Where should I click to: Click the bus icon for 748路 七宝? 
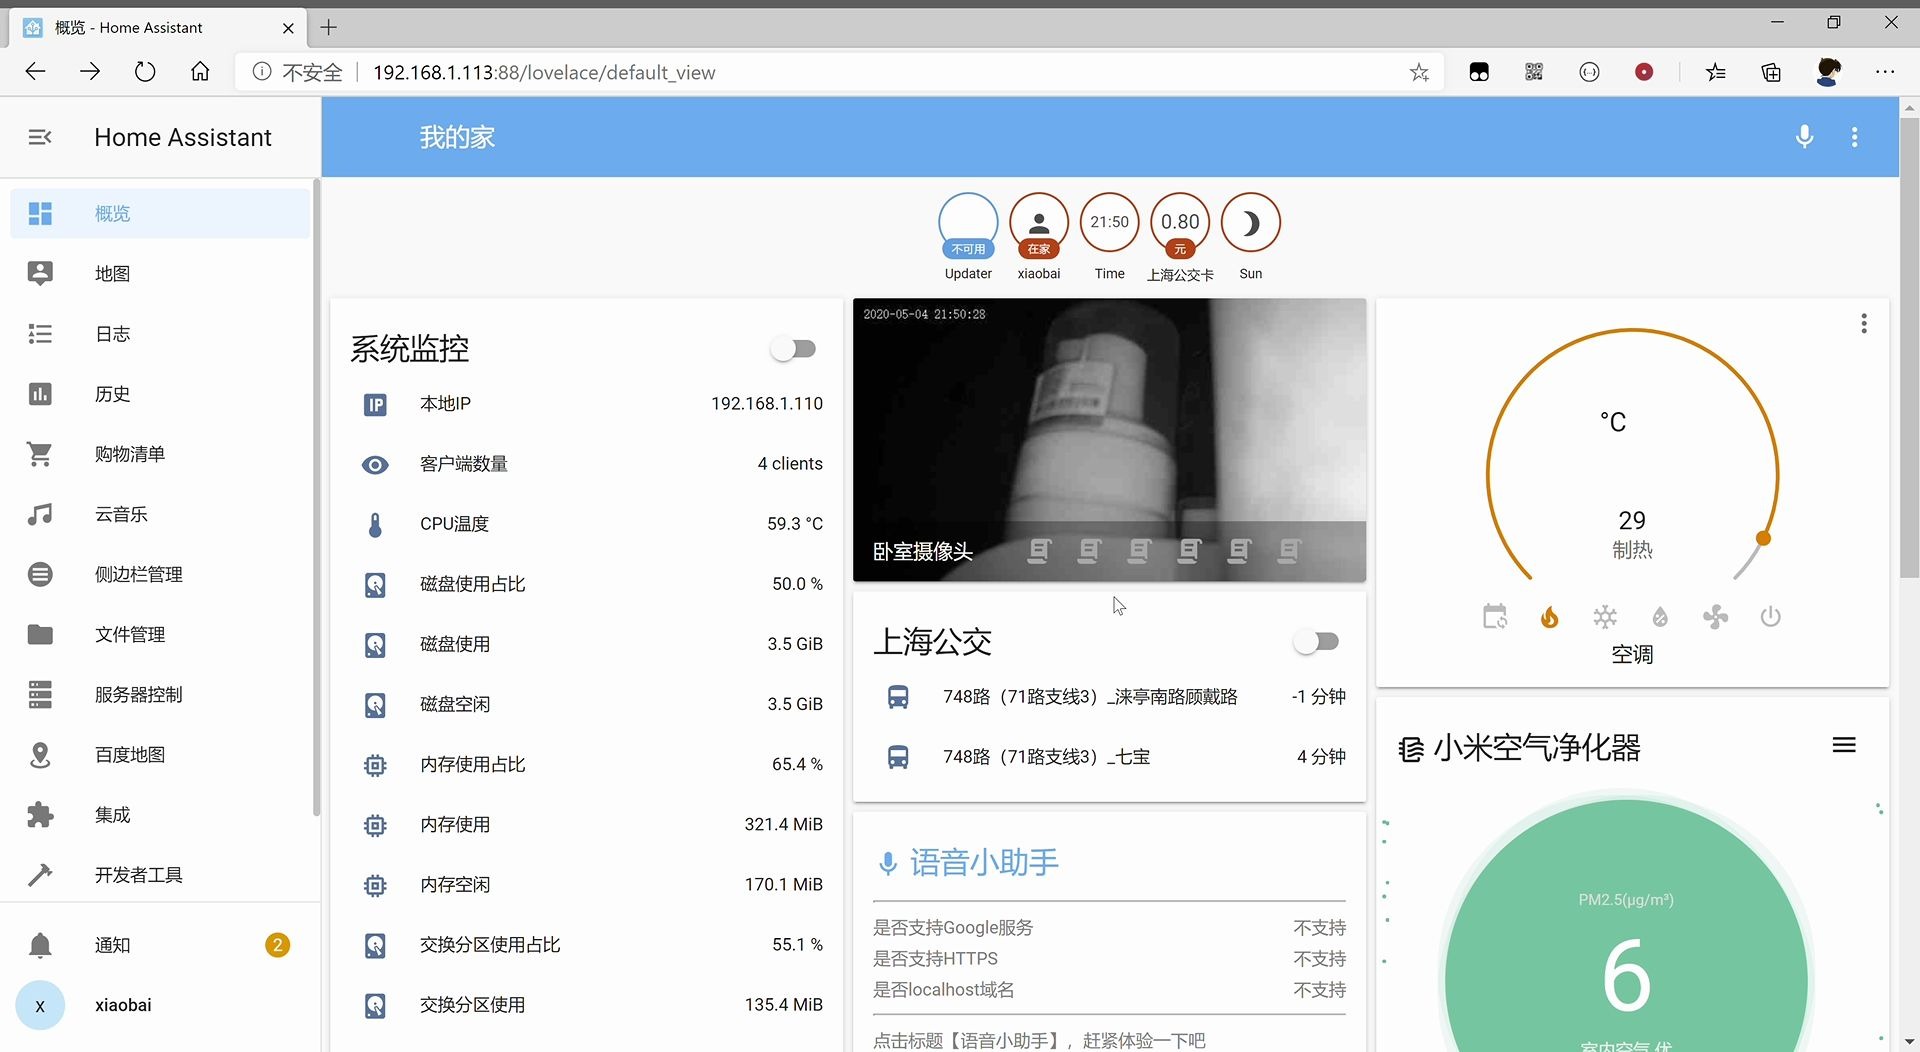point(898,757)
